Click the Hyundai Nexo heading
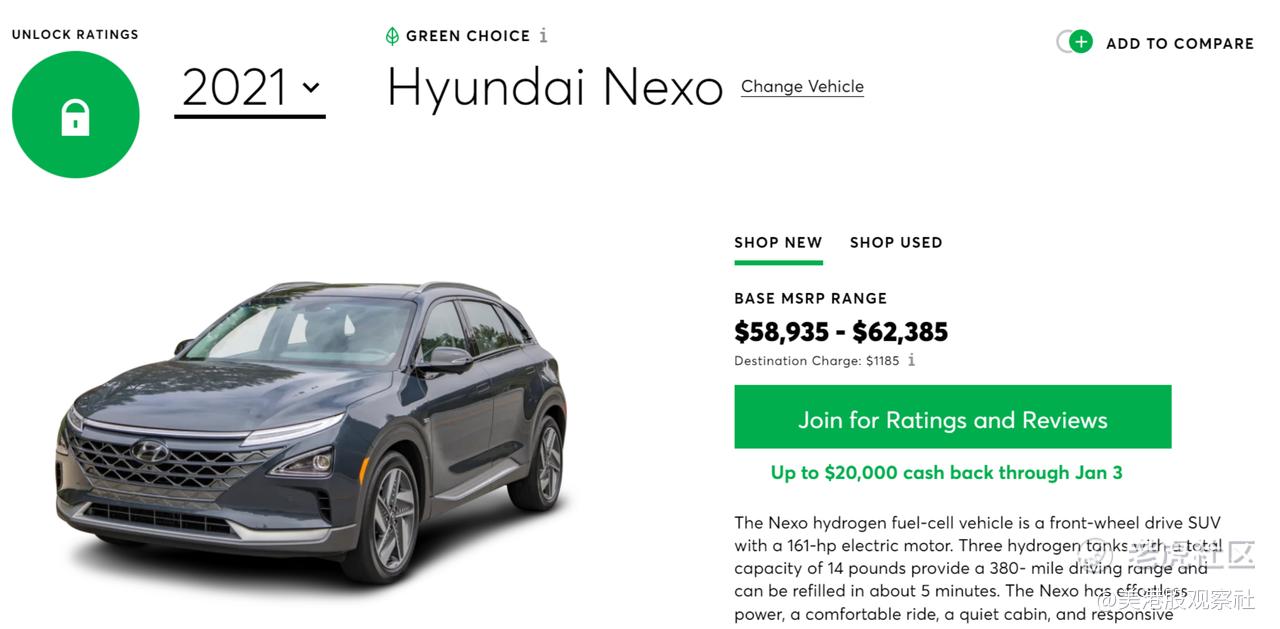 [555, 88]
